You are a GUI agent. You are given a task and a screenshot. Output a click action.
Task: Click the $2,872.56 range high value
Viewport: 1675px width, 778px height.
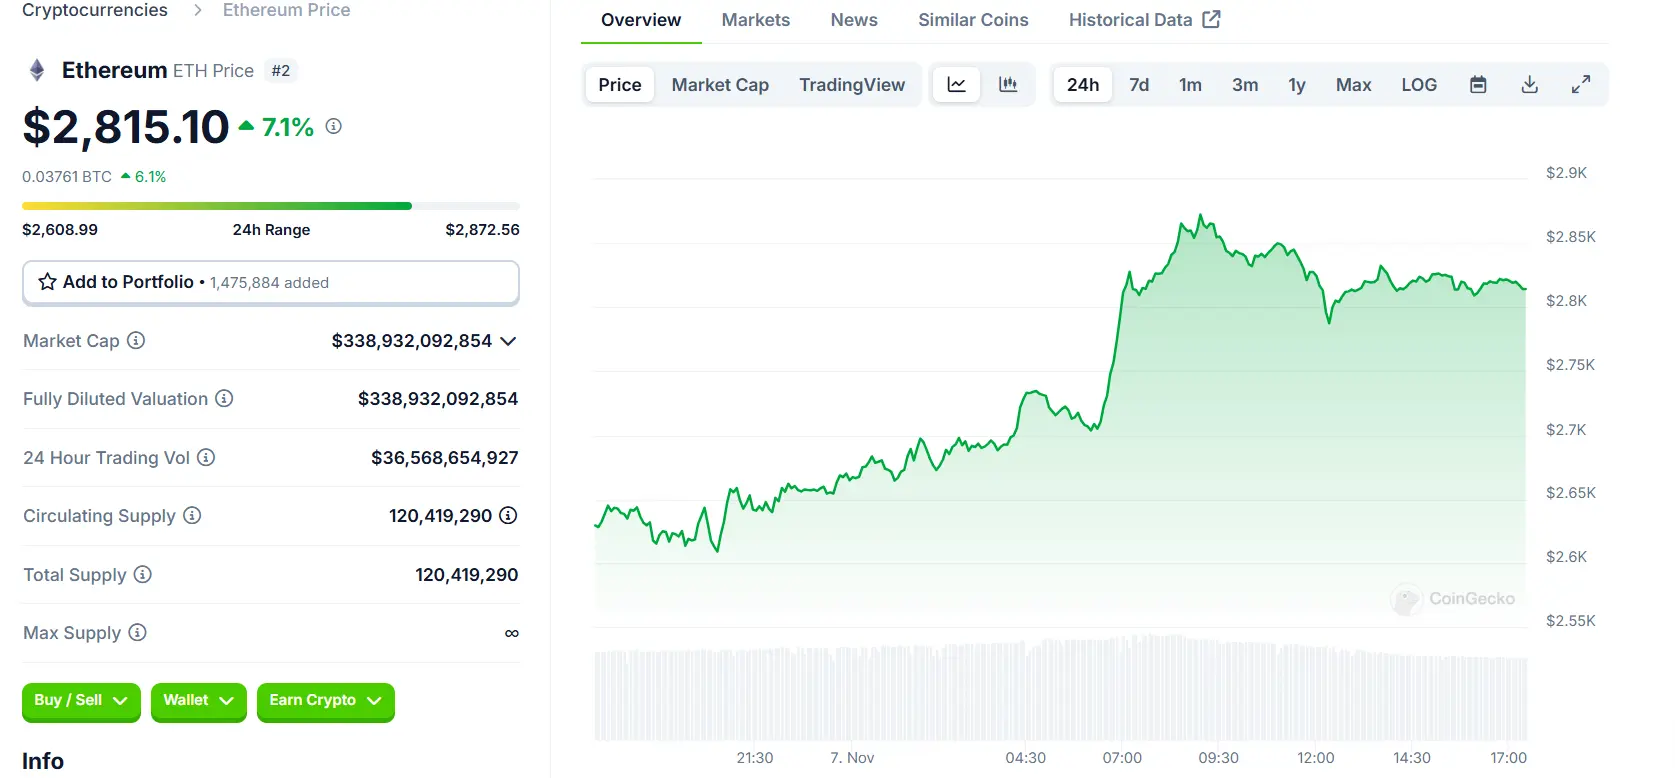pyautogui.click(x=482, y=230)
